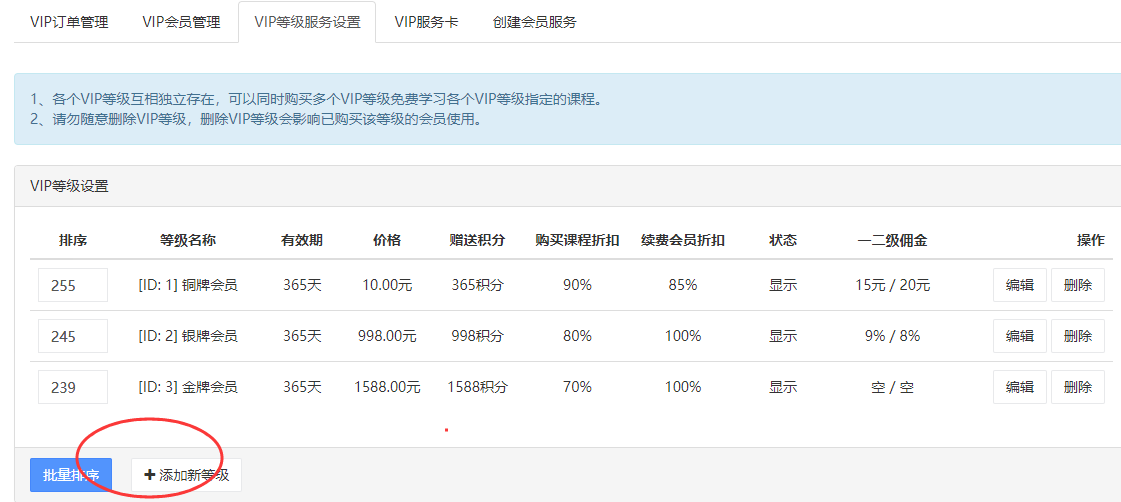This screenshot has height=502, width=1121.
Task: Click the [ID: 3] 金牌会员 name cell
Action: coord(188,388)
